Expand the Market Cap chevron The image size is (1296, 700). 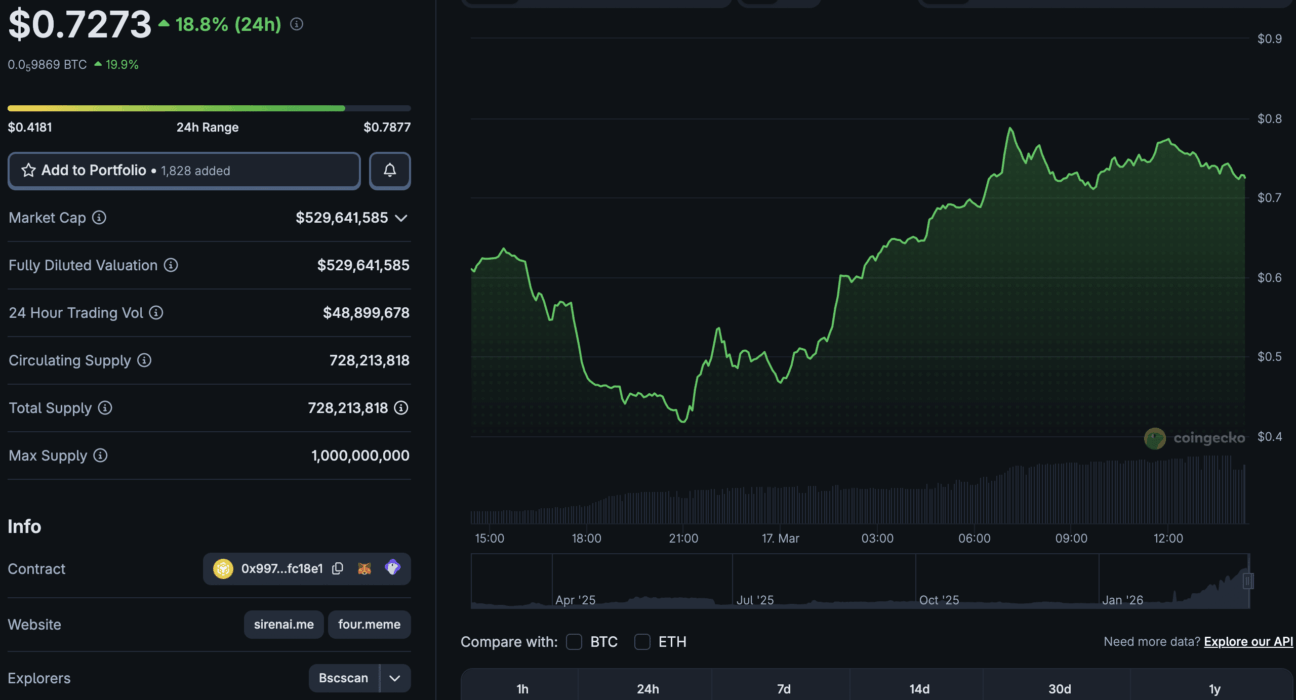[401, 218]
